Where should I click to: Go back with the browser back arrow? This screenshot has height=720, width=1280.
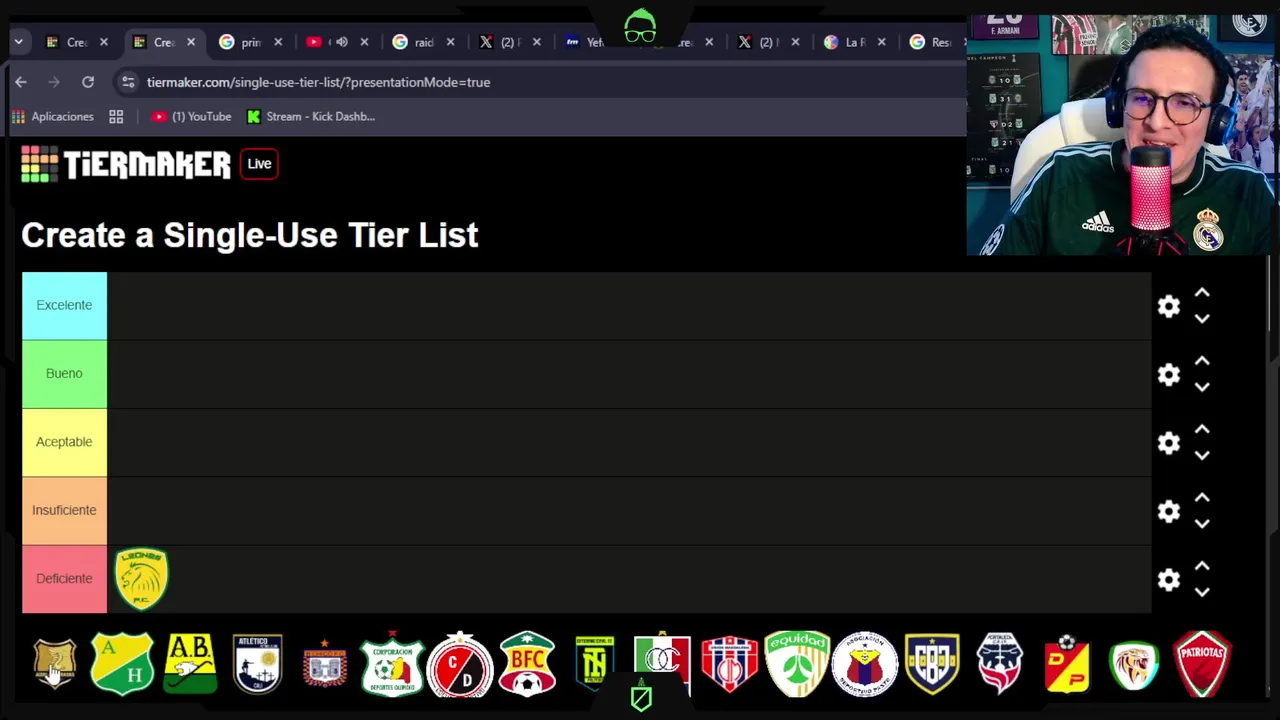[x=21, y=82]
